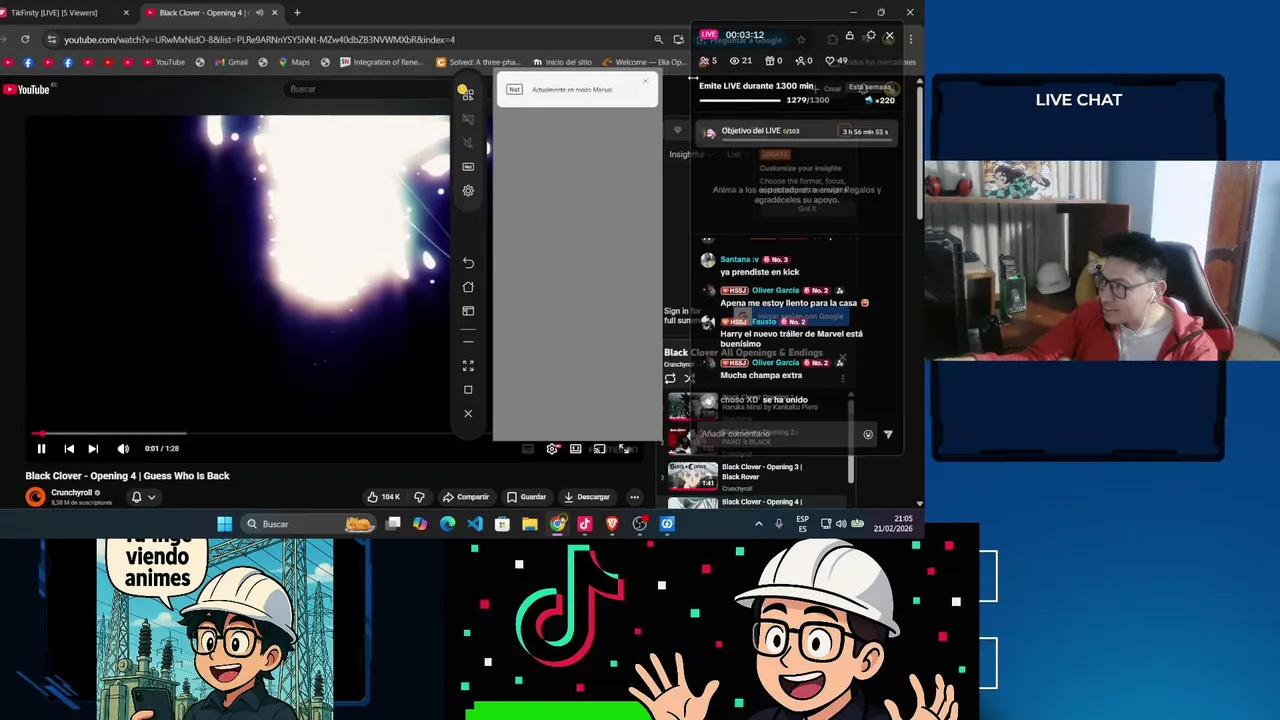Dismiss the modo Manual notification
1280x720 pixels.
pos(646,81)
